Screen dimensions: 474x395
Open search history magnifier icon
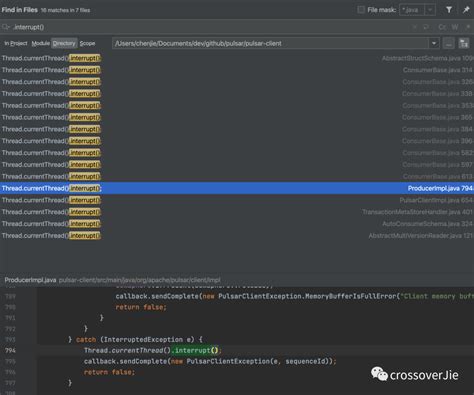pyautogui.click(x=5, y=27)
